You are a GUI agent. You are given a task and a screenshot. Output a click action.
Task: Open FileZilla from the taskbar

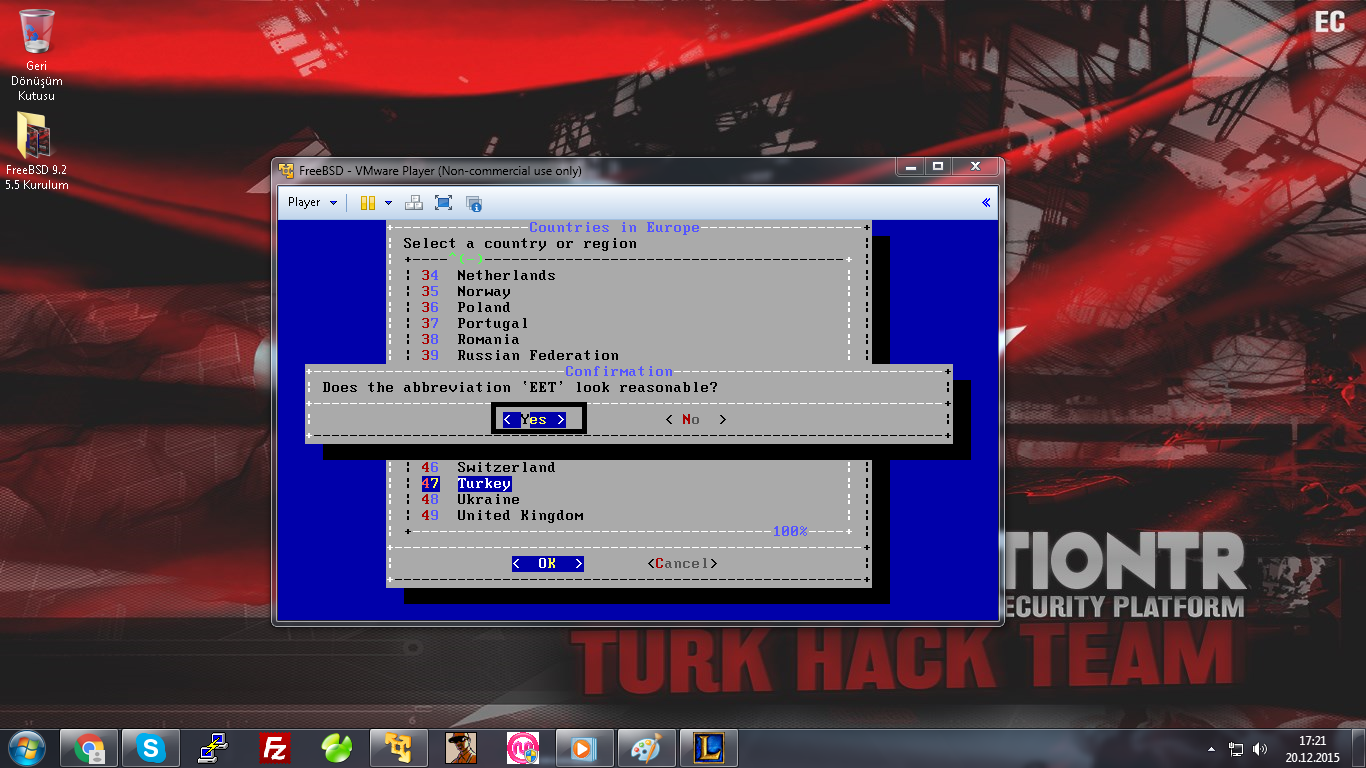(x=274, y=748)
